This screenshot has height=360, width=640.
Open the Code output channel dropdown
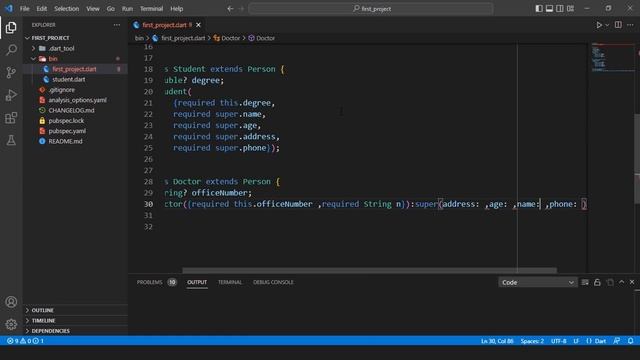click(x=538, y=282)
